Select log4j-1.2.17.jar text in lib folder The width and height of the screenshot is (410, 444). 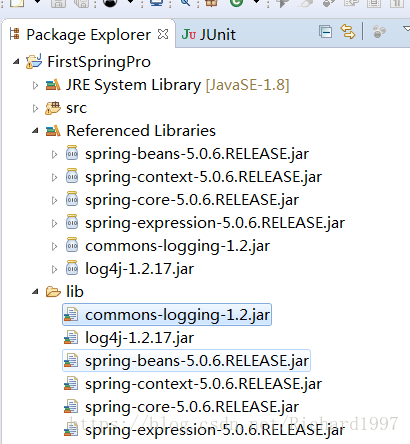click(139, 338)
